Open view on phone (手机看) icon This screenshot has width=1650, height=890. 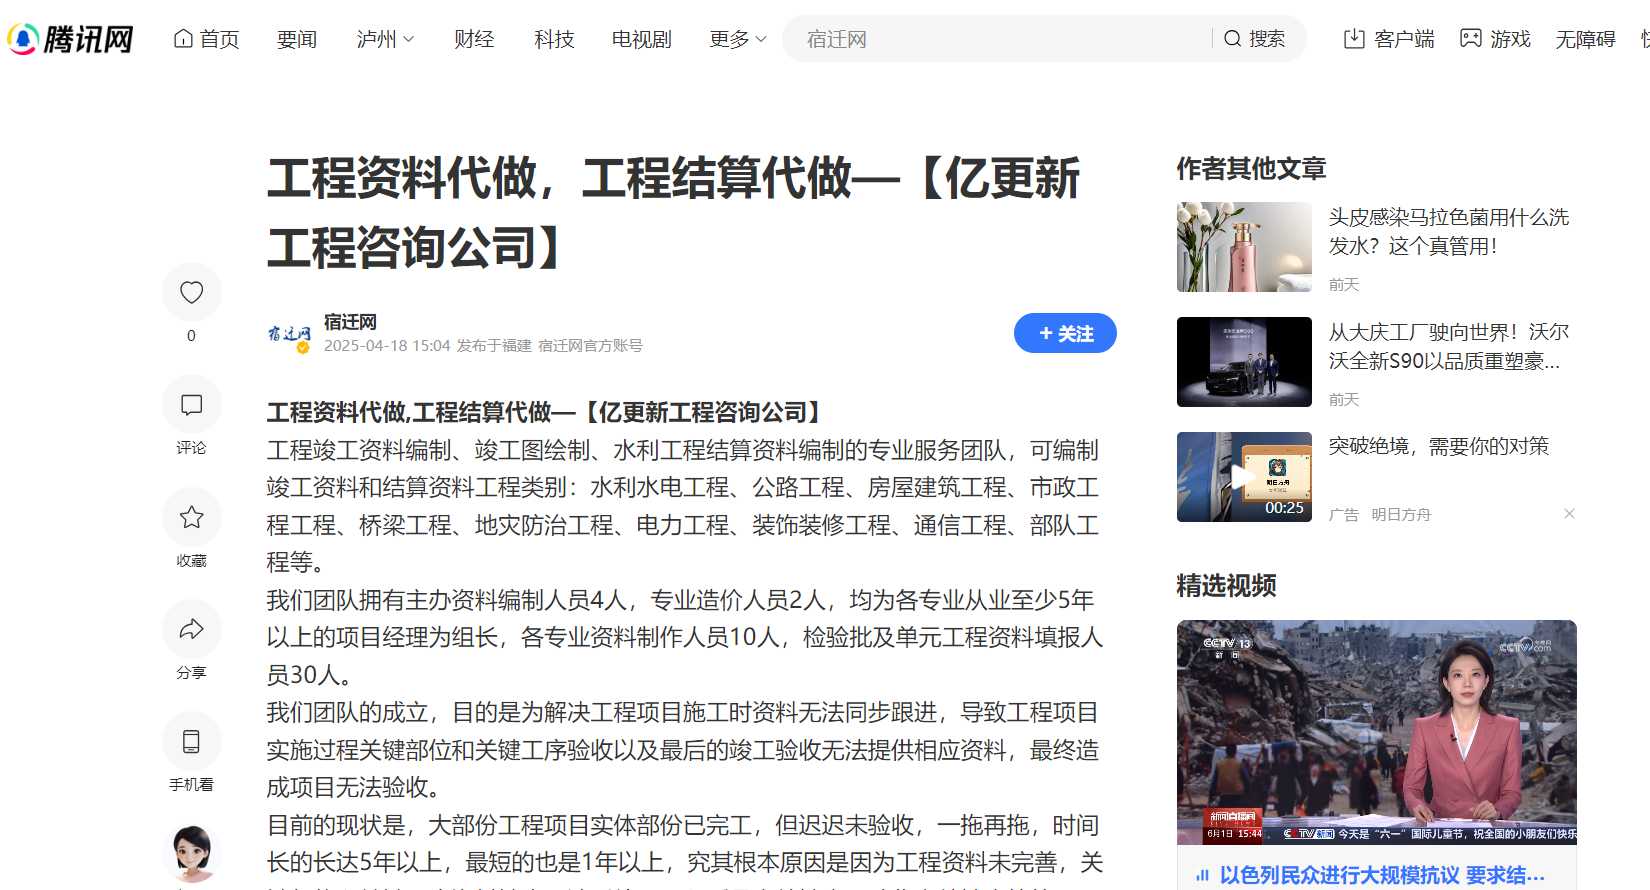[x=191, y=741]
